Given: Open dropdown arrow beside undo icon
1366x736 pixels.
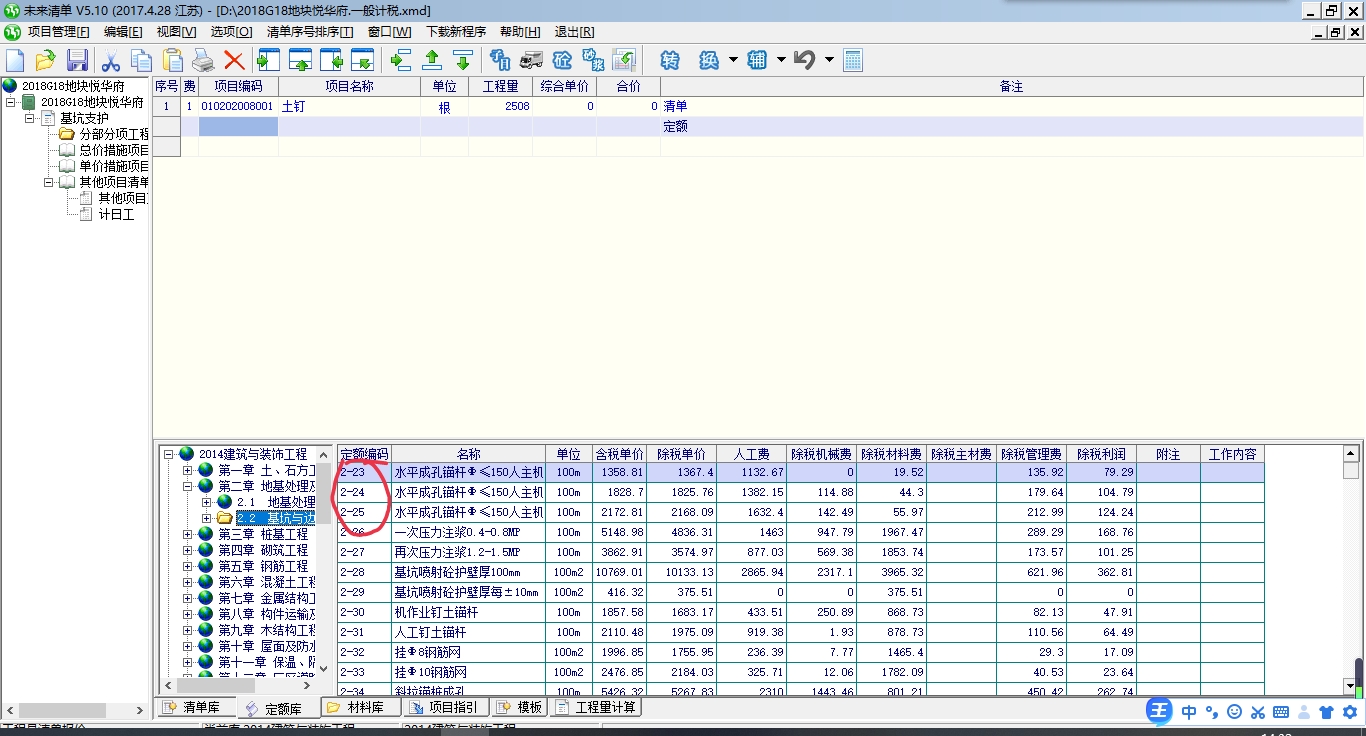Looking at the screenshot, I should [829, 60].
